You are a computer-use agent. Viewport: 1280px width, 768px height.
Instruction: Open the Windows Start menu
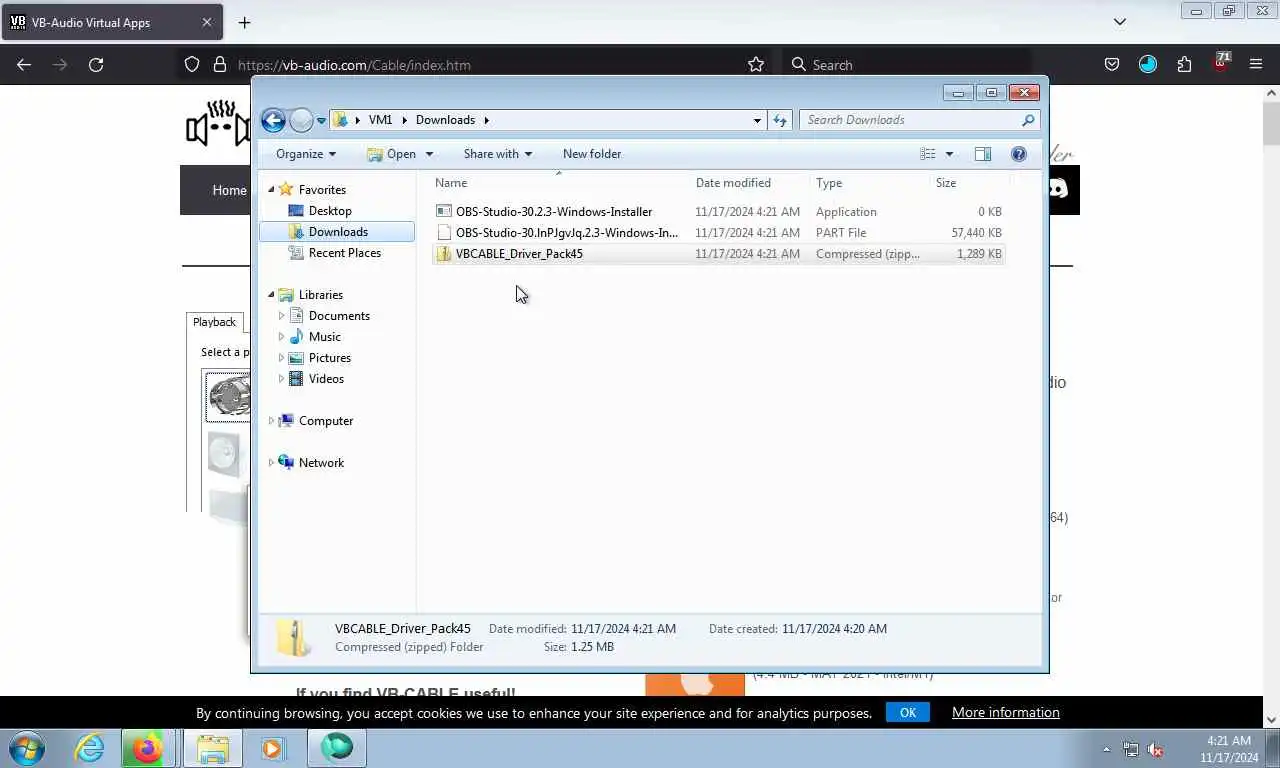(x=27, y=748)
